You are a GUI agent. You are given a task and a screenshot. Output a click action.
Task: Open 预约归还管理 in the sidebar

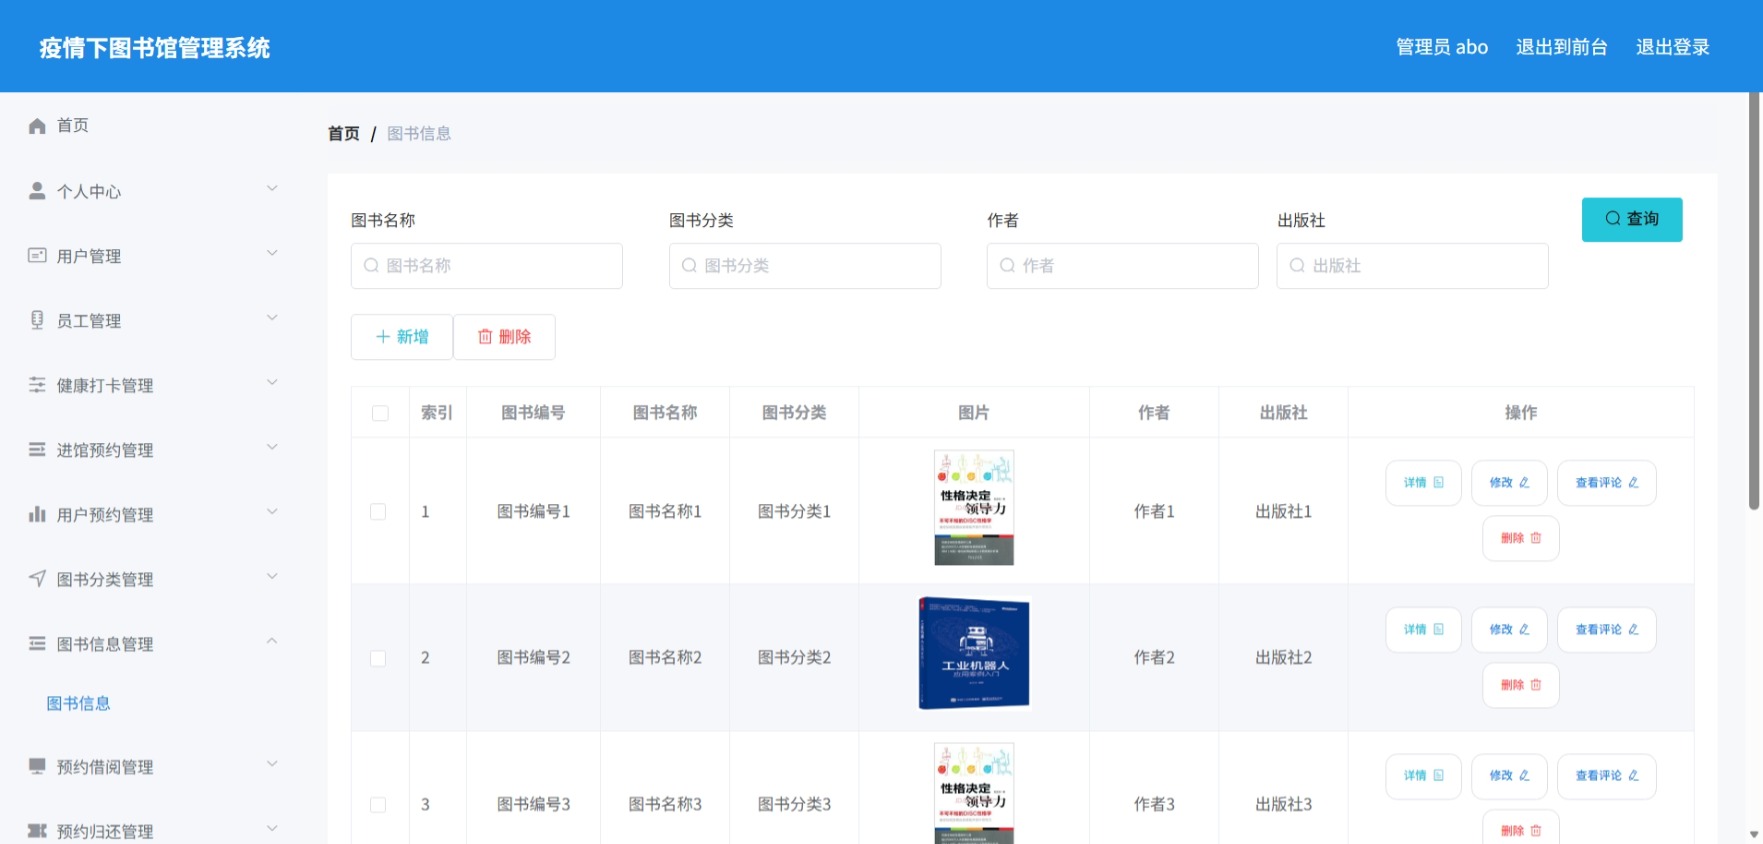click(x=150, y=830)
